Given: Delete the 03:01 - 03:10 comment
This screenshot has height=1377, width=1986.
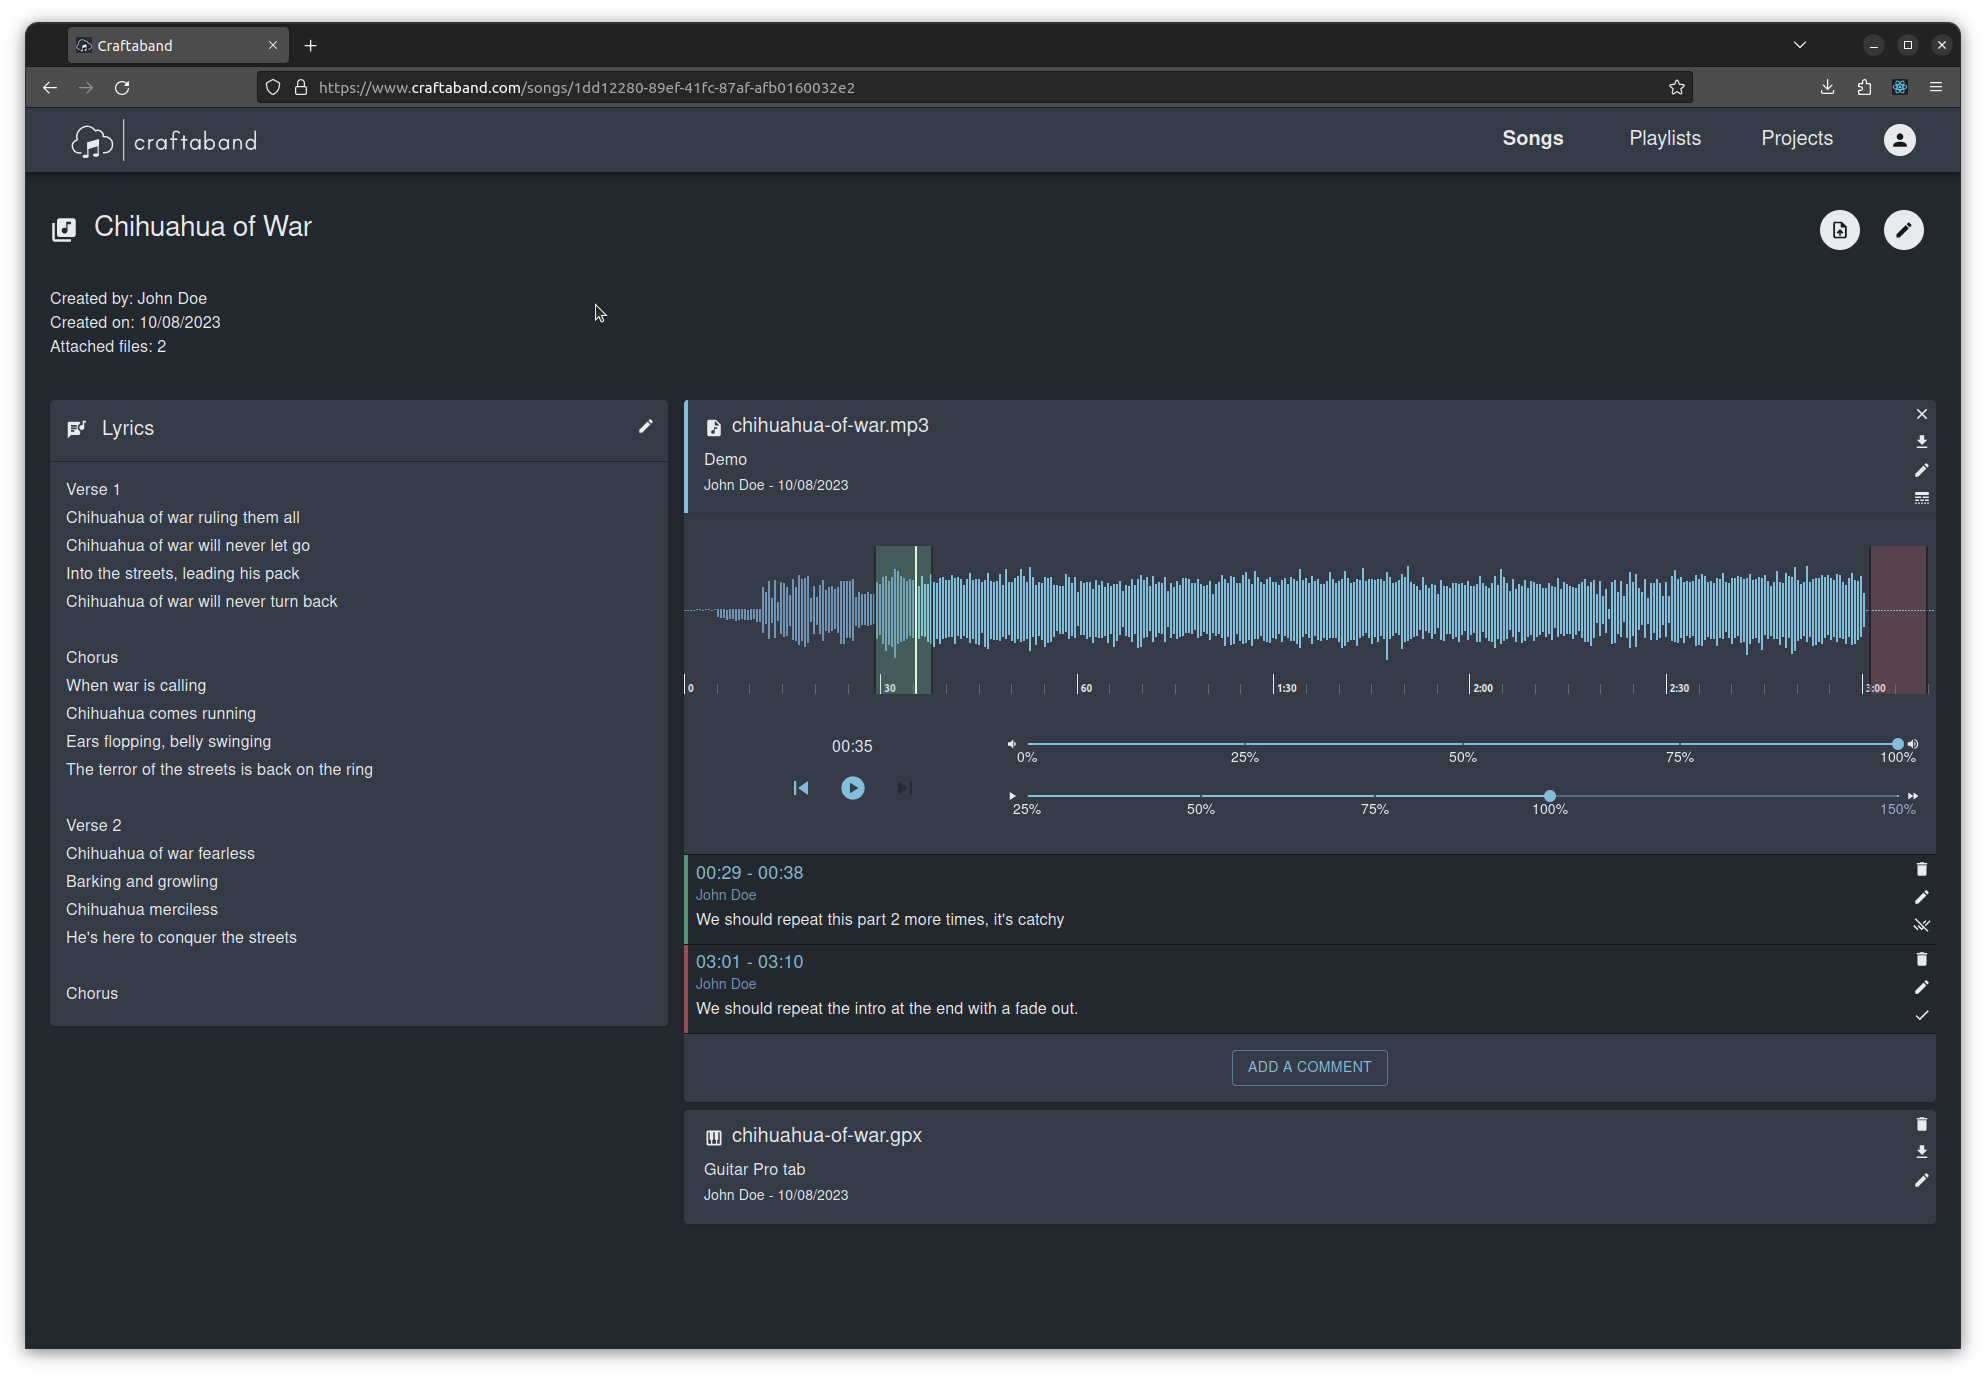Looking at the screenshot, I should coord(1921,960).
